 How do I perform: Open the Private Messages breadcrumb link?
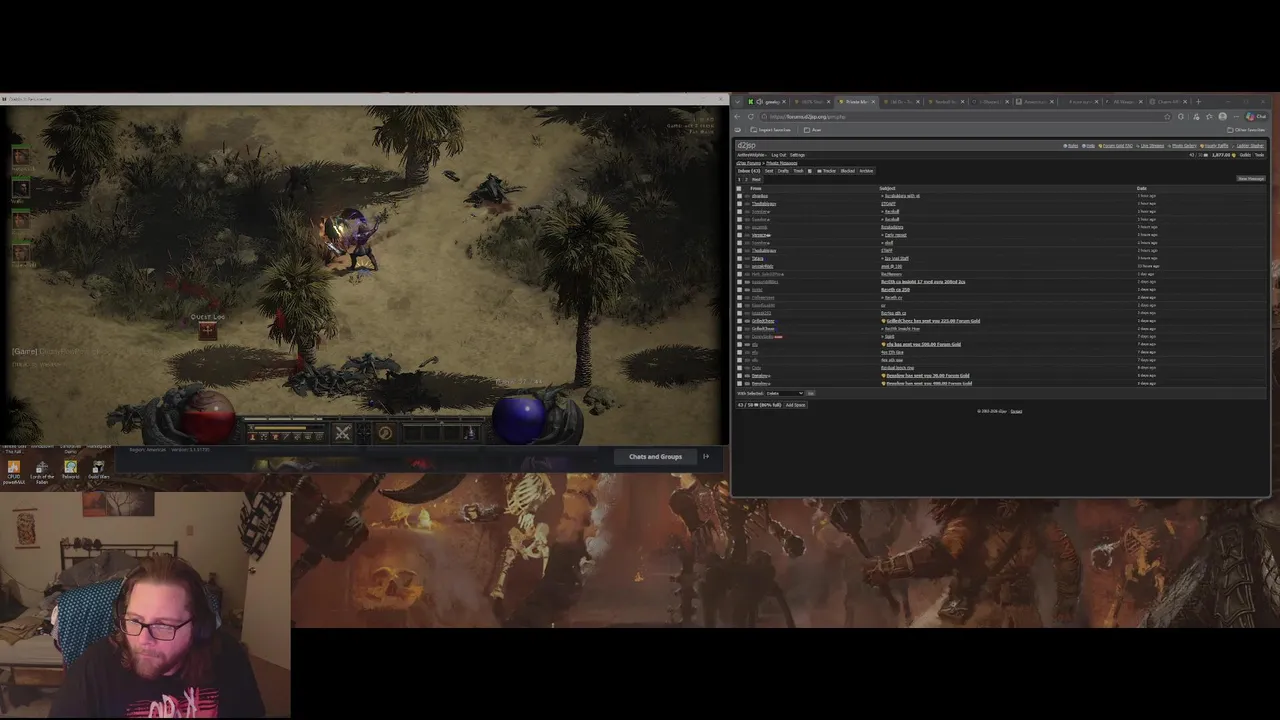tap(782, 163)
